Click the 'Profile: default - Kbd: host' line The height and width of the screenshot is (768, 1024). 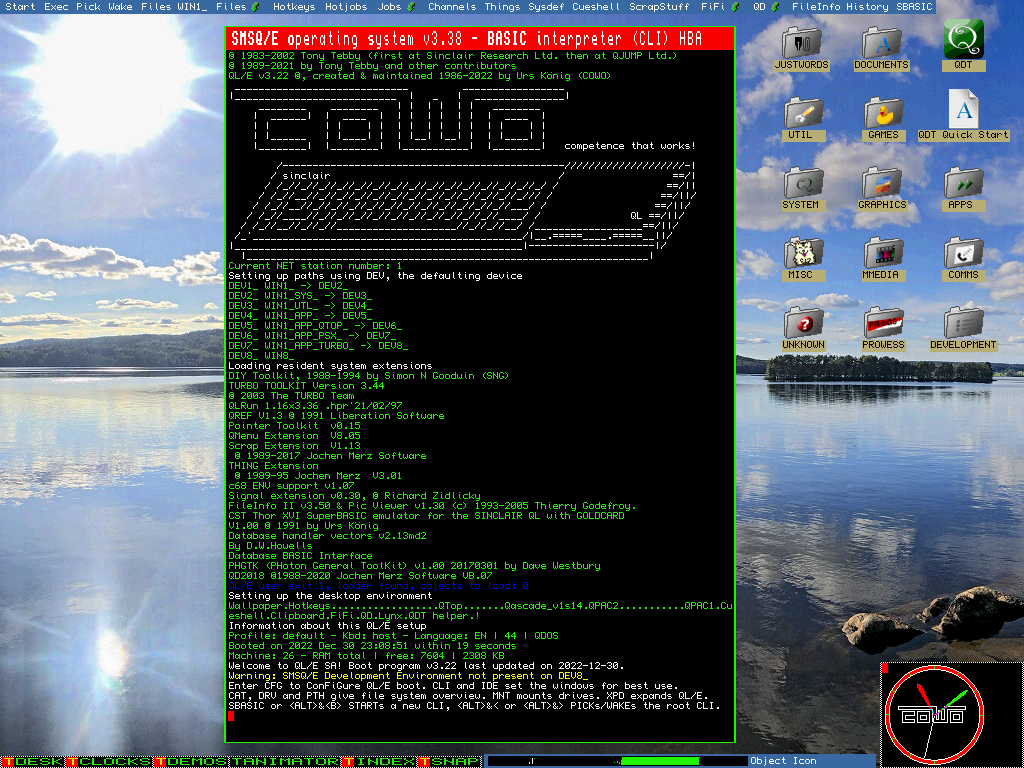(393, 636)
